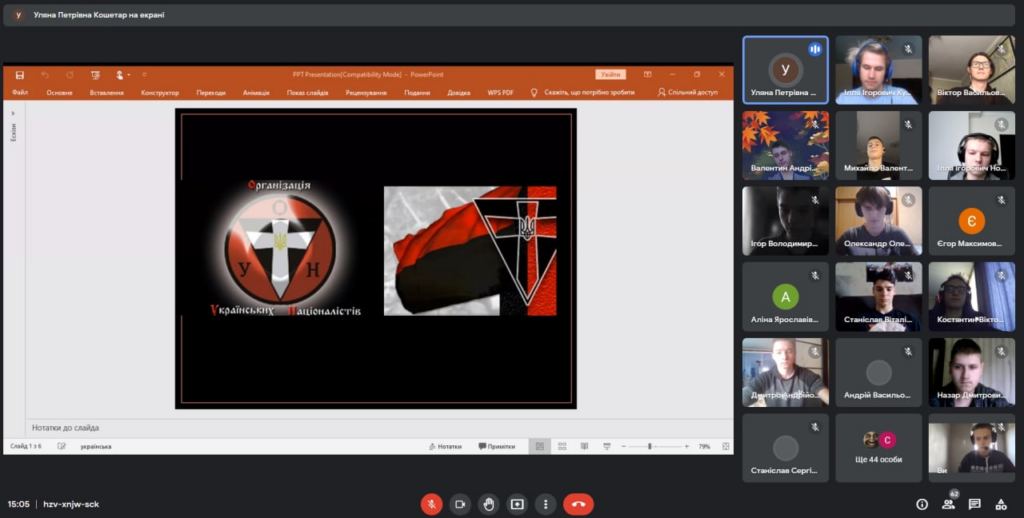Expand the Ще 44 особи tile

point(878,449)
